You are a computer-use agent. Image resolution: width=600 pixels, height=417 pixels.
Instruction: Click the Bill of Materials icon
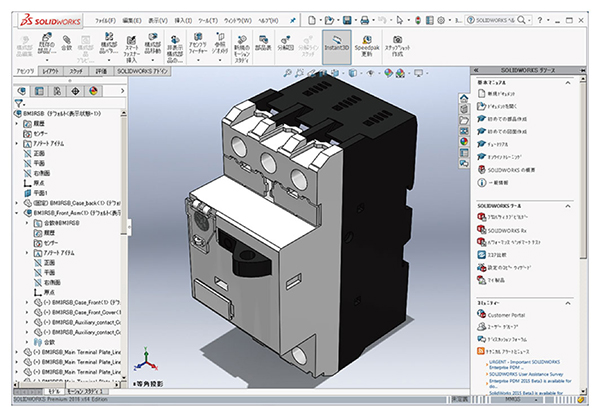pyautogui.click(x=263, y=42)
